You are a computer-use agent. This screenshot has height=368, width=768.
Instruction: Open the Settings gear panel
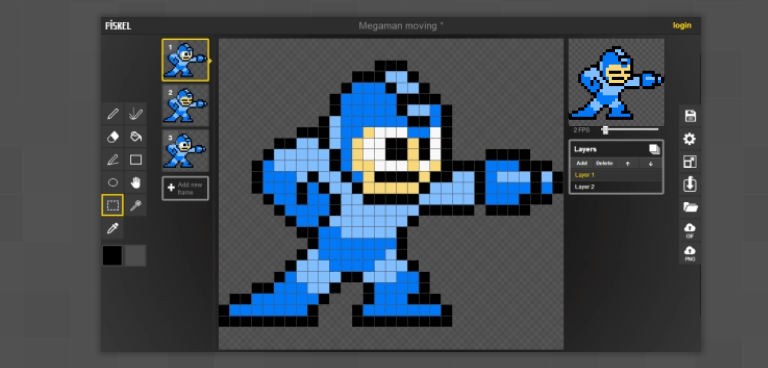click(x=690, y=139)
